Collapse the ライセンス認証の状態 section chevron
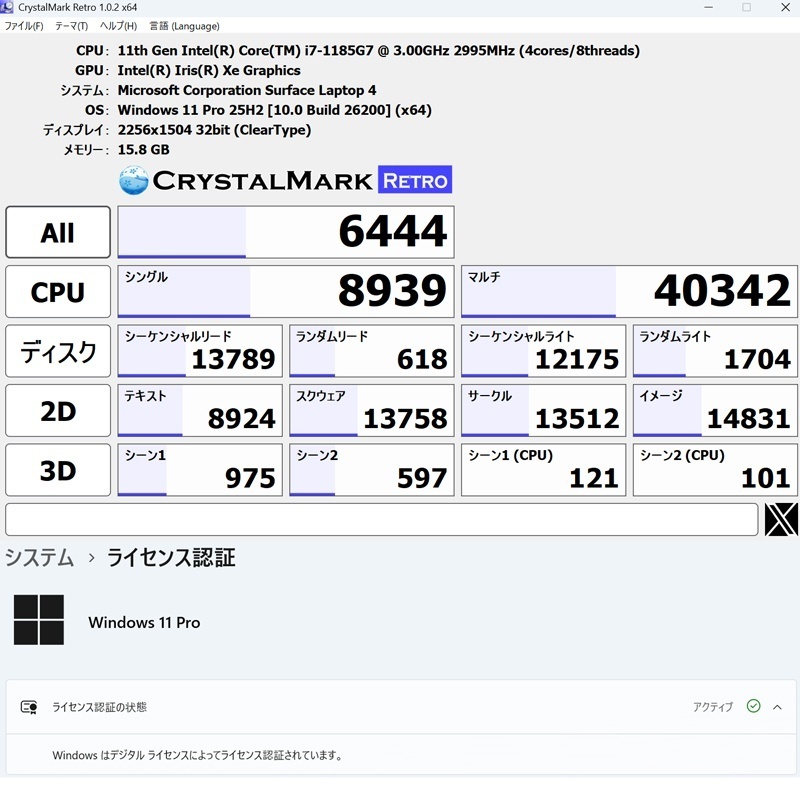This screenshot has height=800, width=800. click(x=777, y=707)
